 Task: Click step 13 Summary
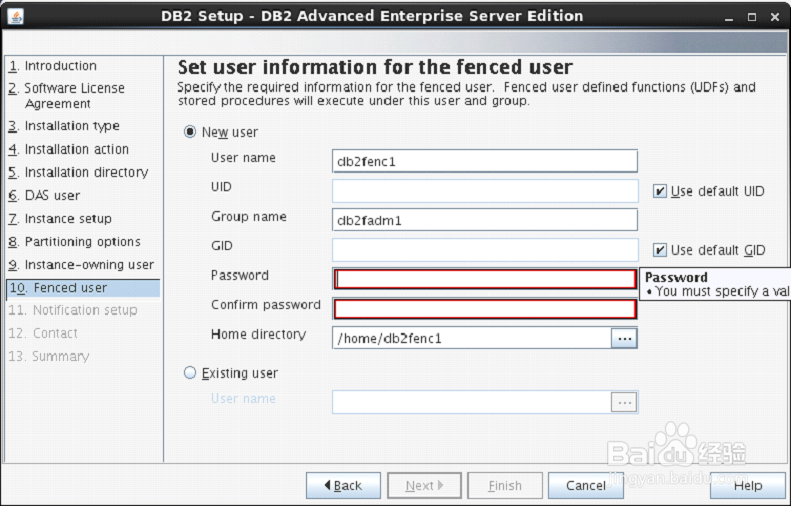pyautogui.click(x=48, y=357)
